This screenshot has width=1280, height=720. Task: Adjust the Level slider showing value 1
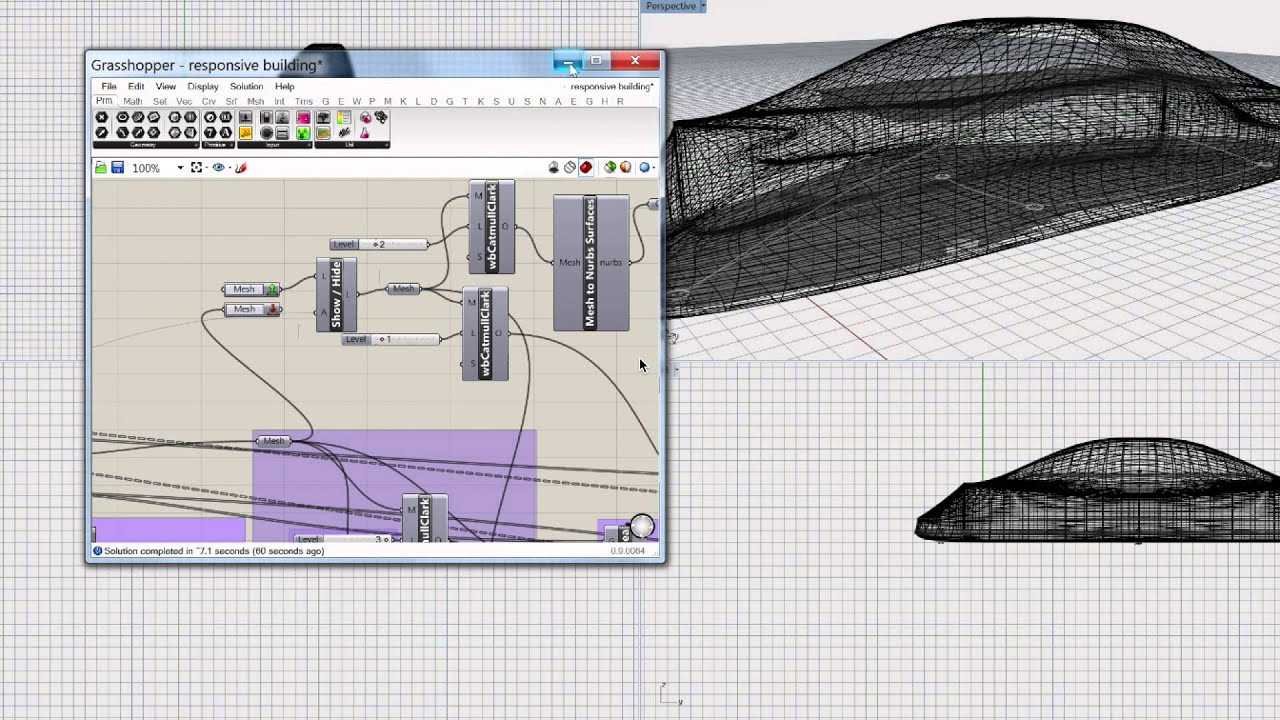click(x=390, y=339)
